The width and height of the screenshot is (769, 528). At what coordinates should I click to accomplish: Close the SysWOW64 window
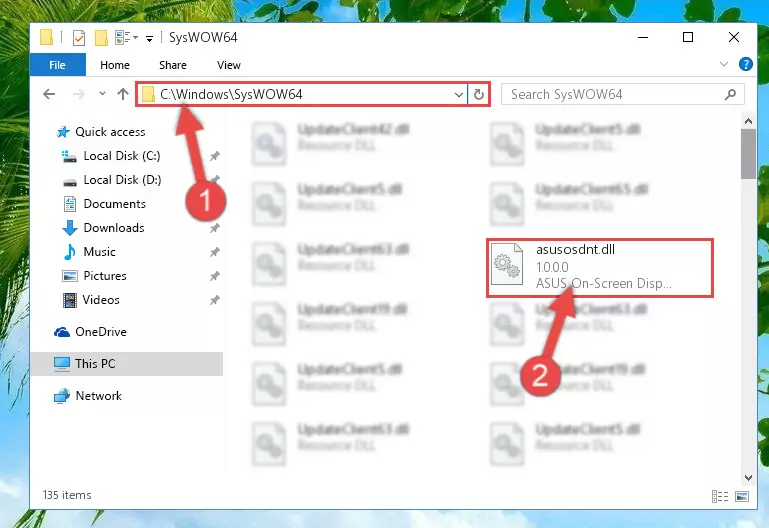point(734,37)
